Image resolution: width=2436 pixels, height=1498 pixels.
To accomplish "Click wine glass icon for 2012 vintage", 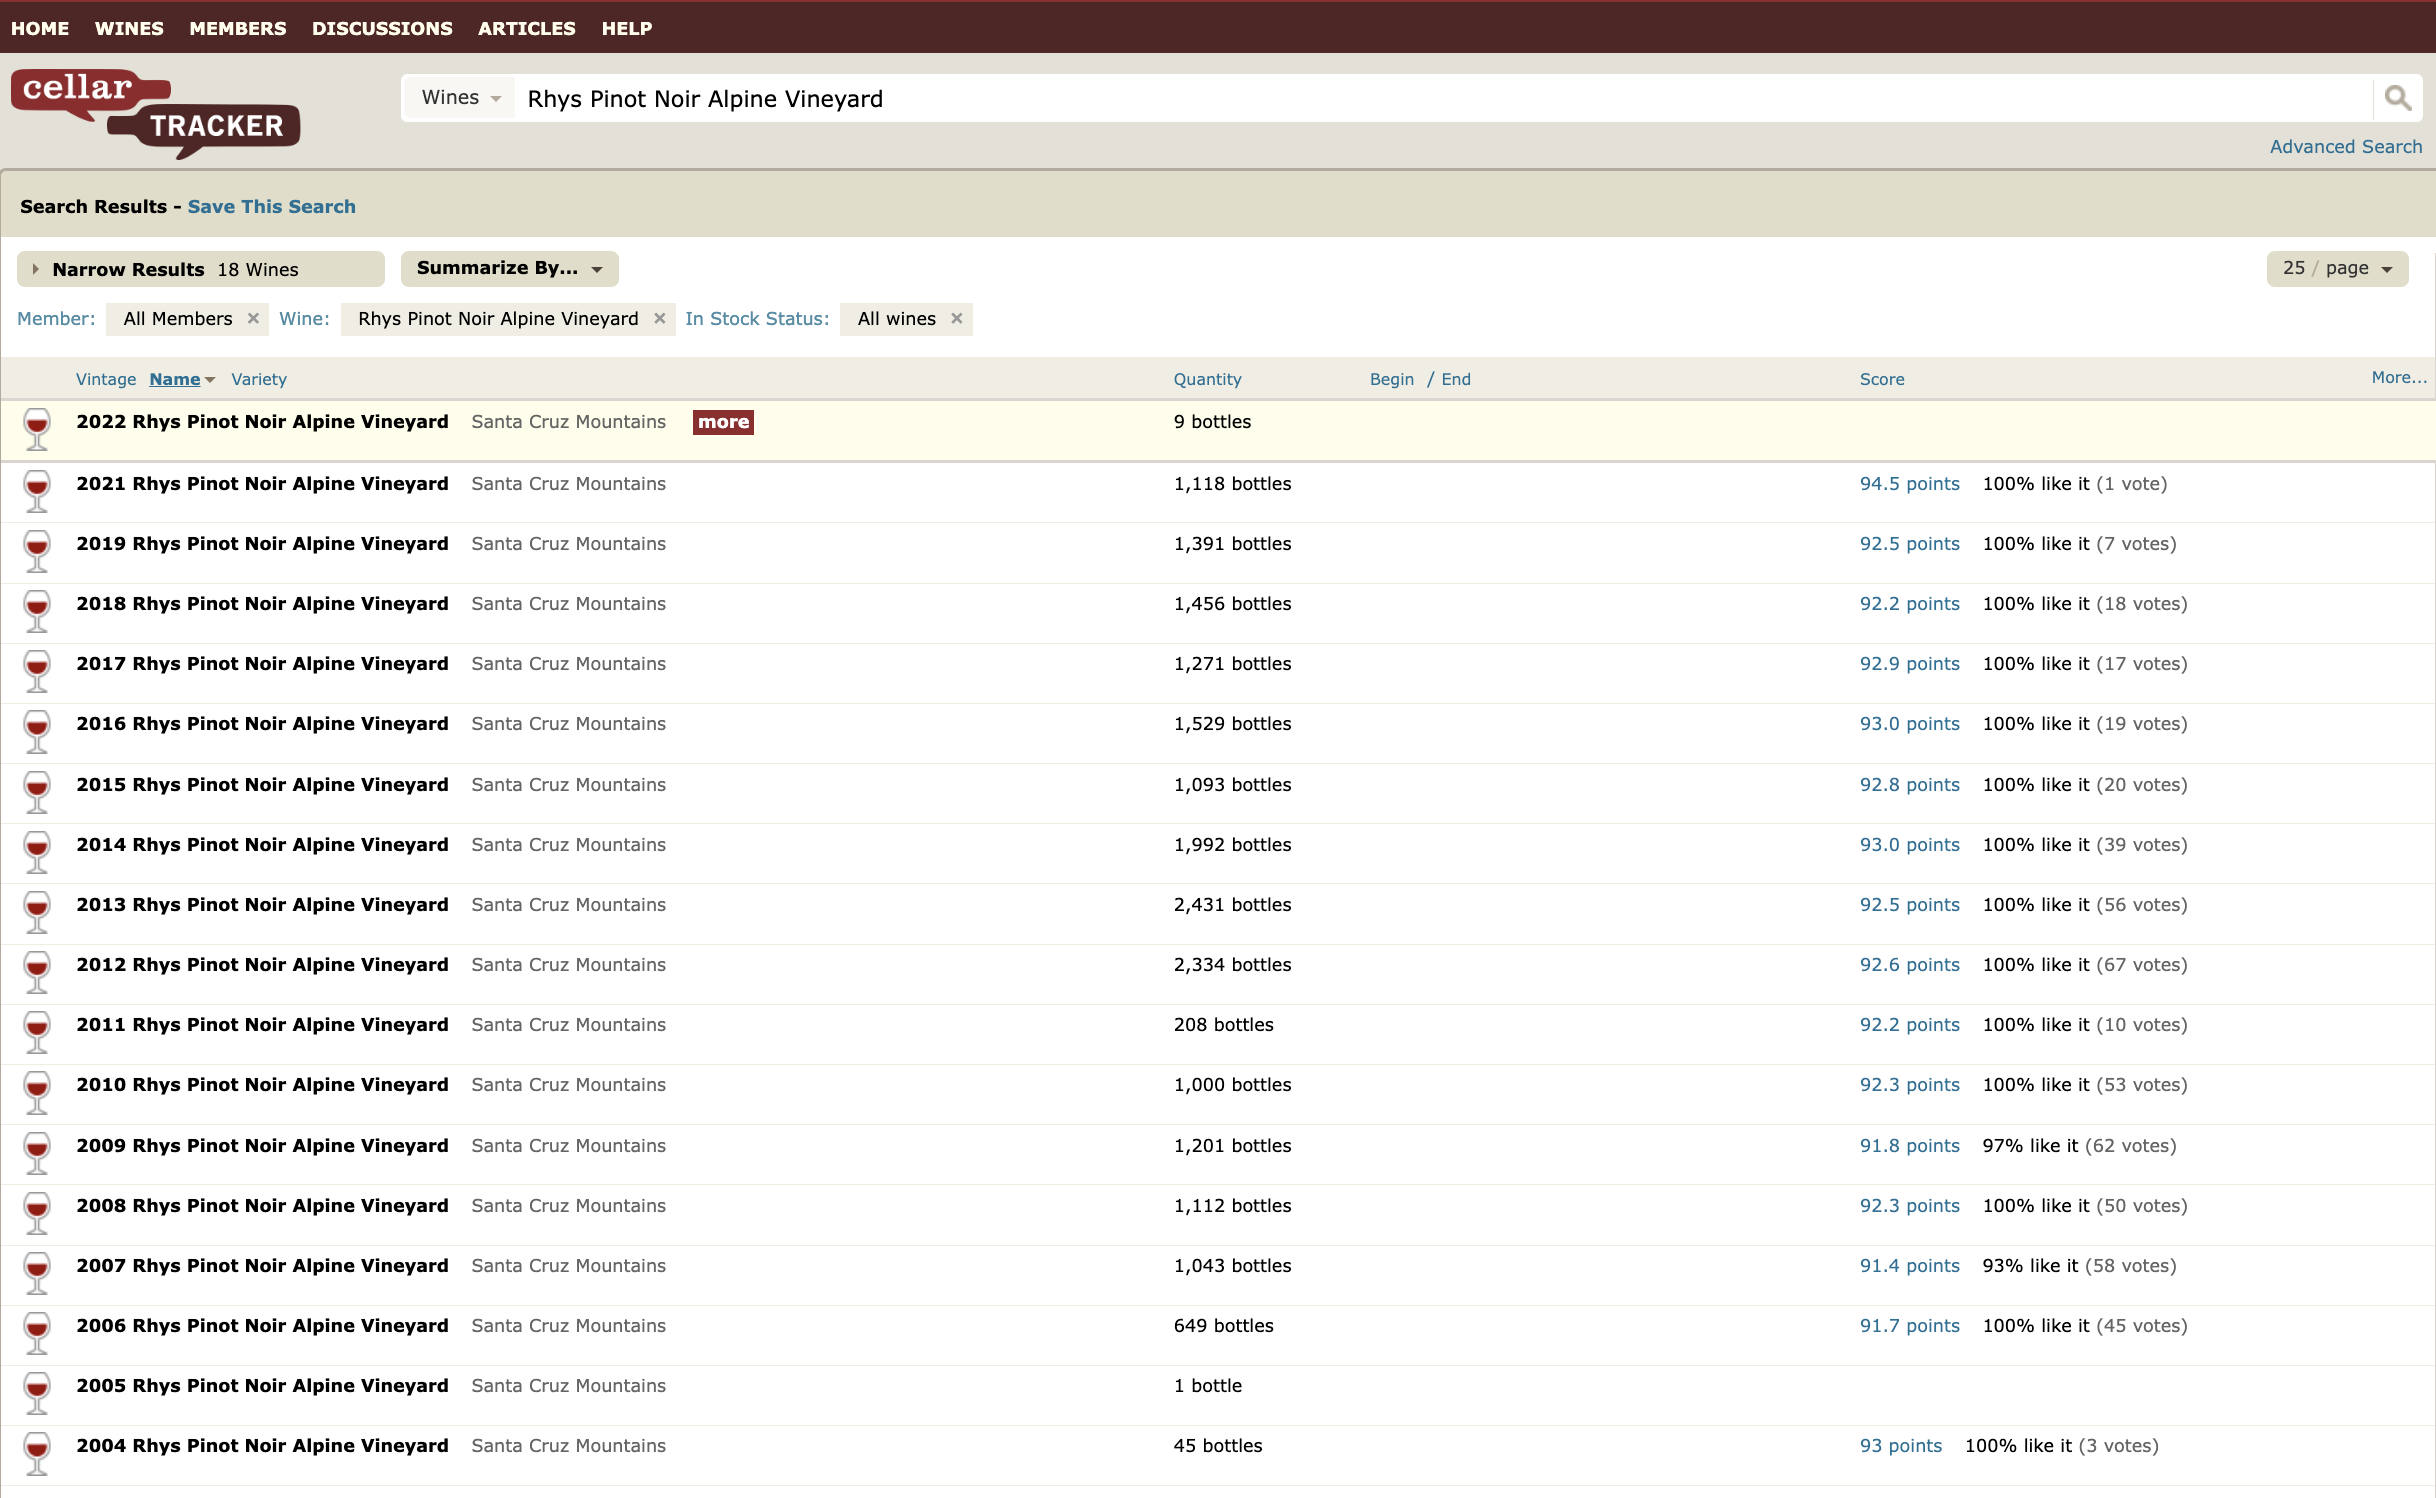I will click(x=37, y=972).
